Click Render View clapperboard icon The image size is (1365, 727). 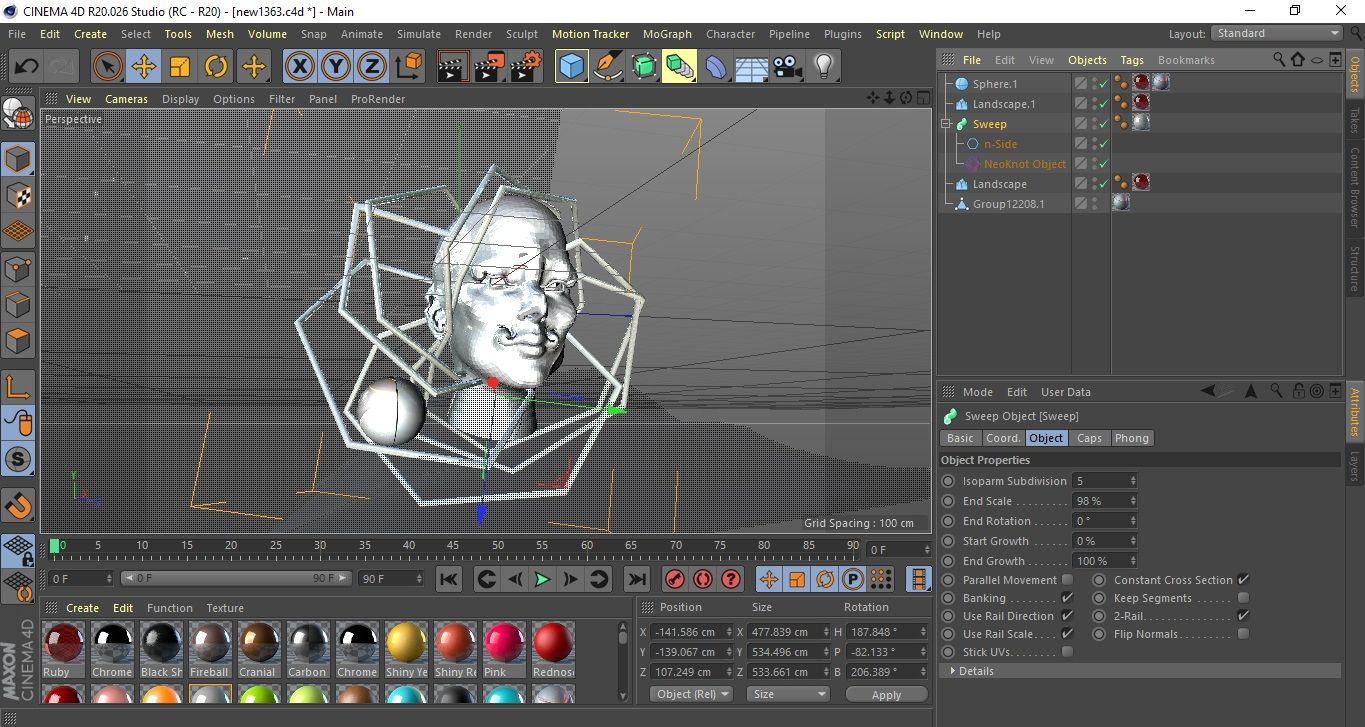pyautogui.click(x=453, y=67)
